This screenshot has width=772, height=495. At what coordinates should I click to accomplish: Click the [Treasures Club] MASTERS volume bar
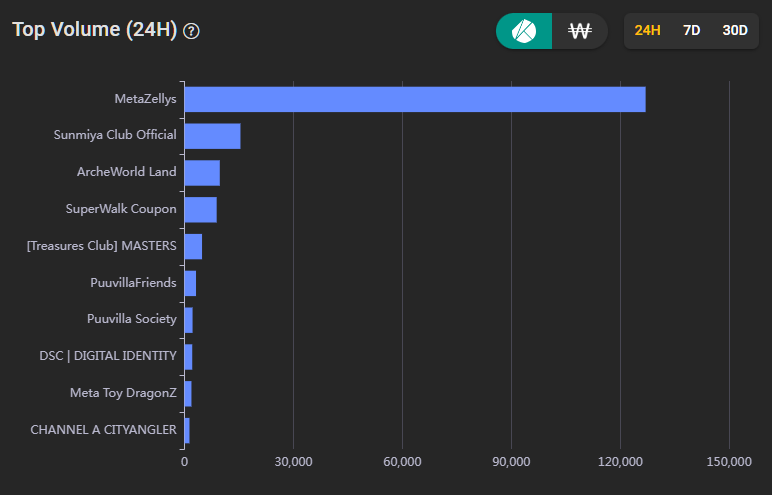193,247
